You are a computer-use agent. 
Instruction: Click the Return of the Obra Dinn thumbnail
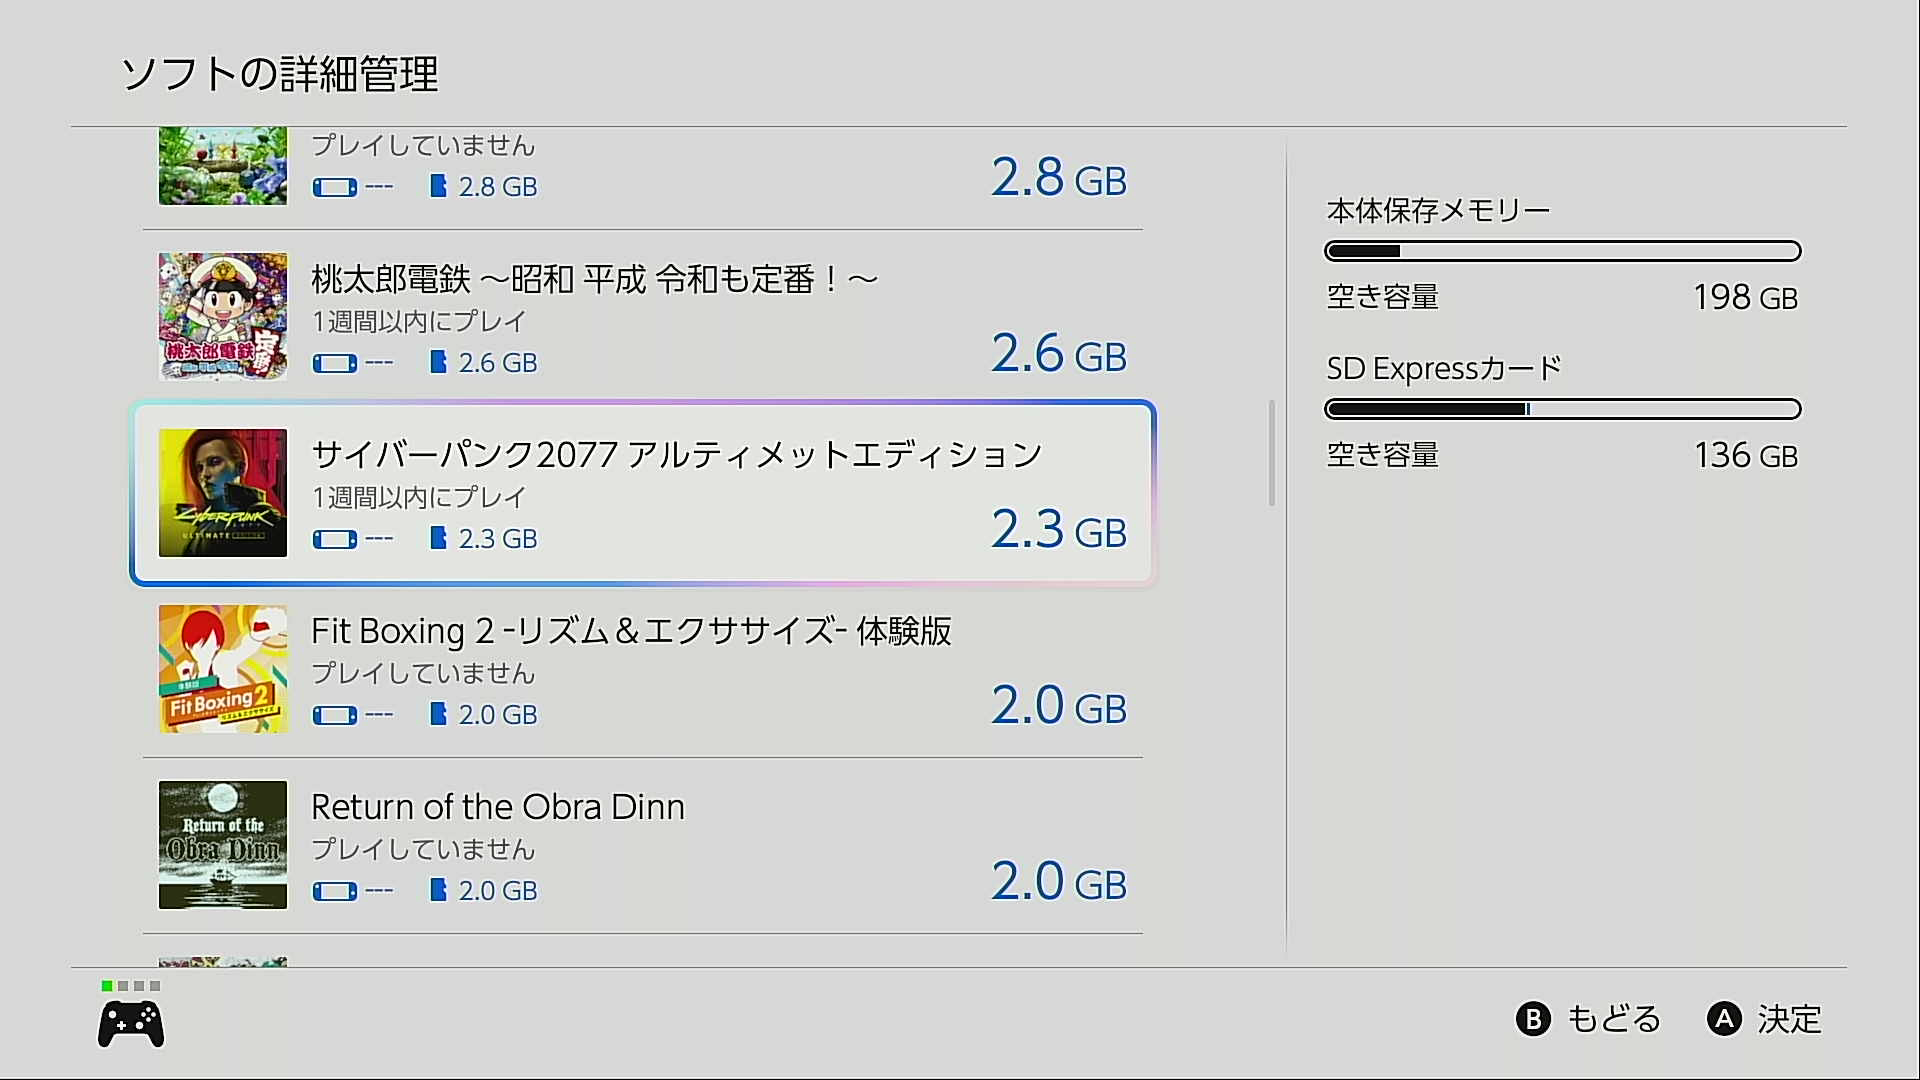tap(223, 845)
